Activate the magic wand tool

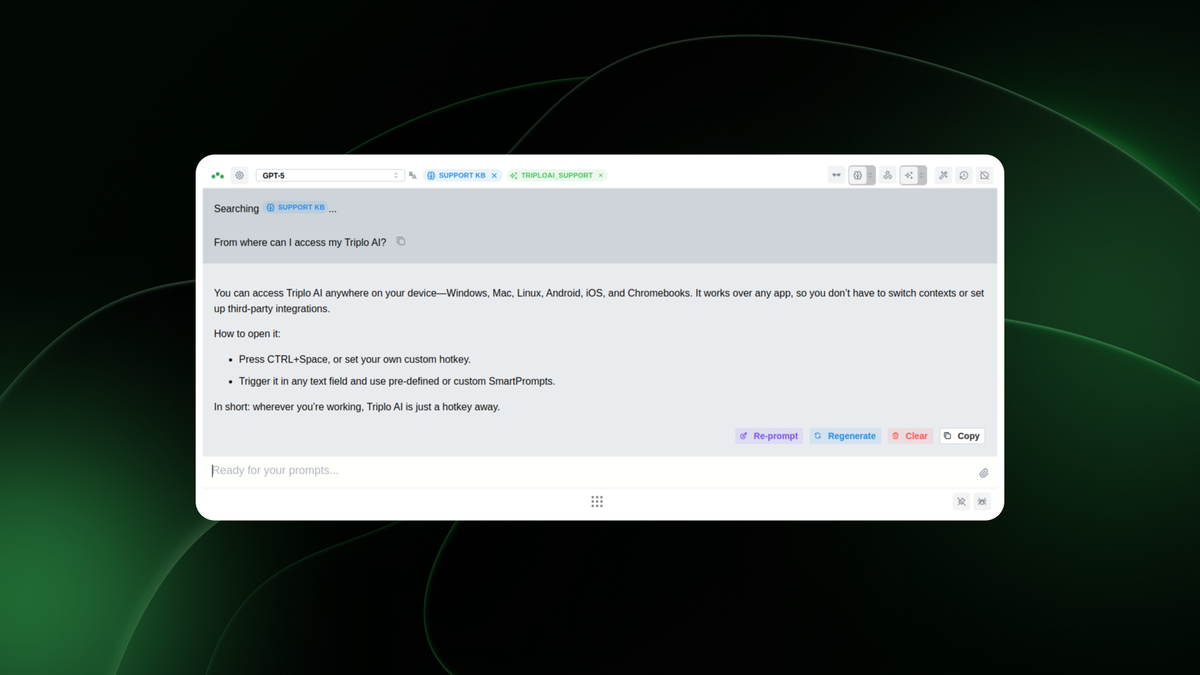click(x=943, y=175)
